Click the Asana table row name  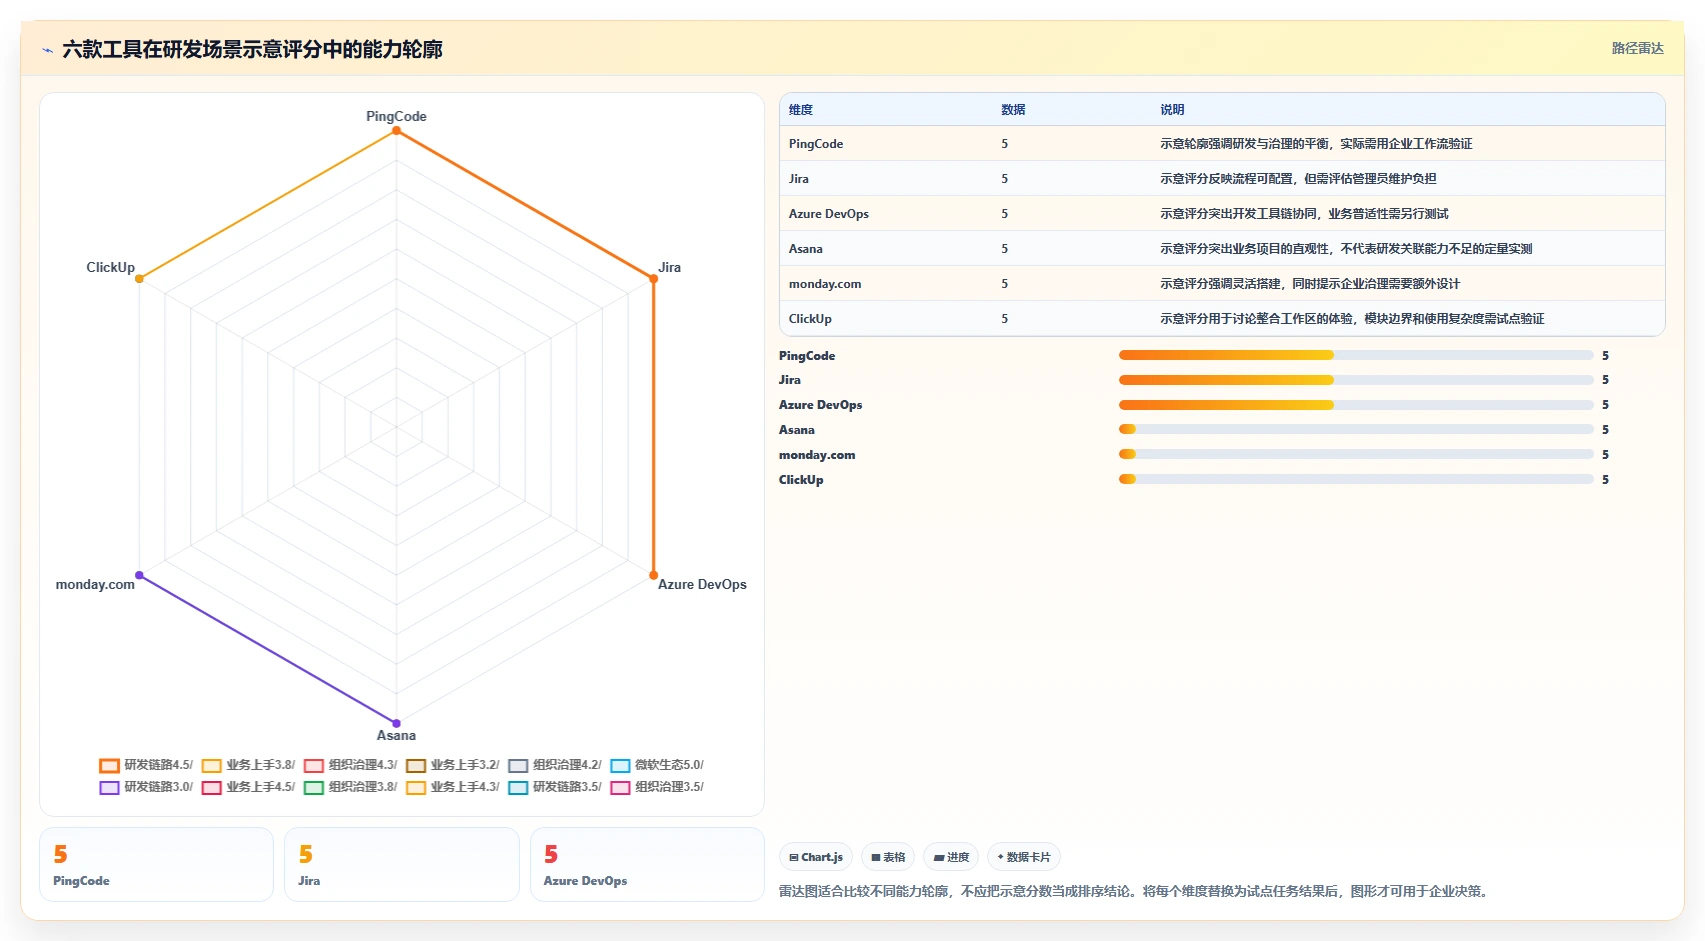tap(806, 249)
